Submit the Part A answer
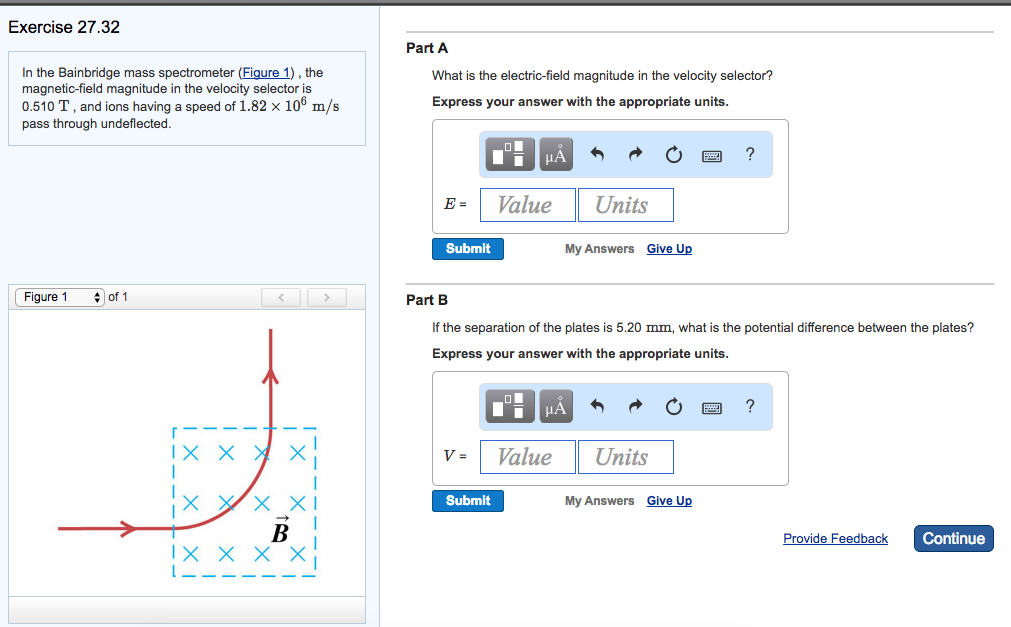This screenshot has height=627, width=1011. point(467,248)
